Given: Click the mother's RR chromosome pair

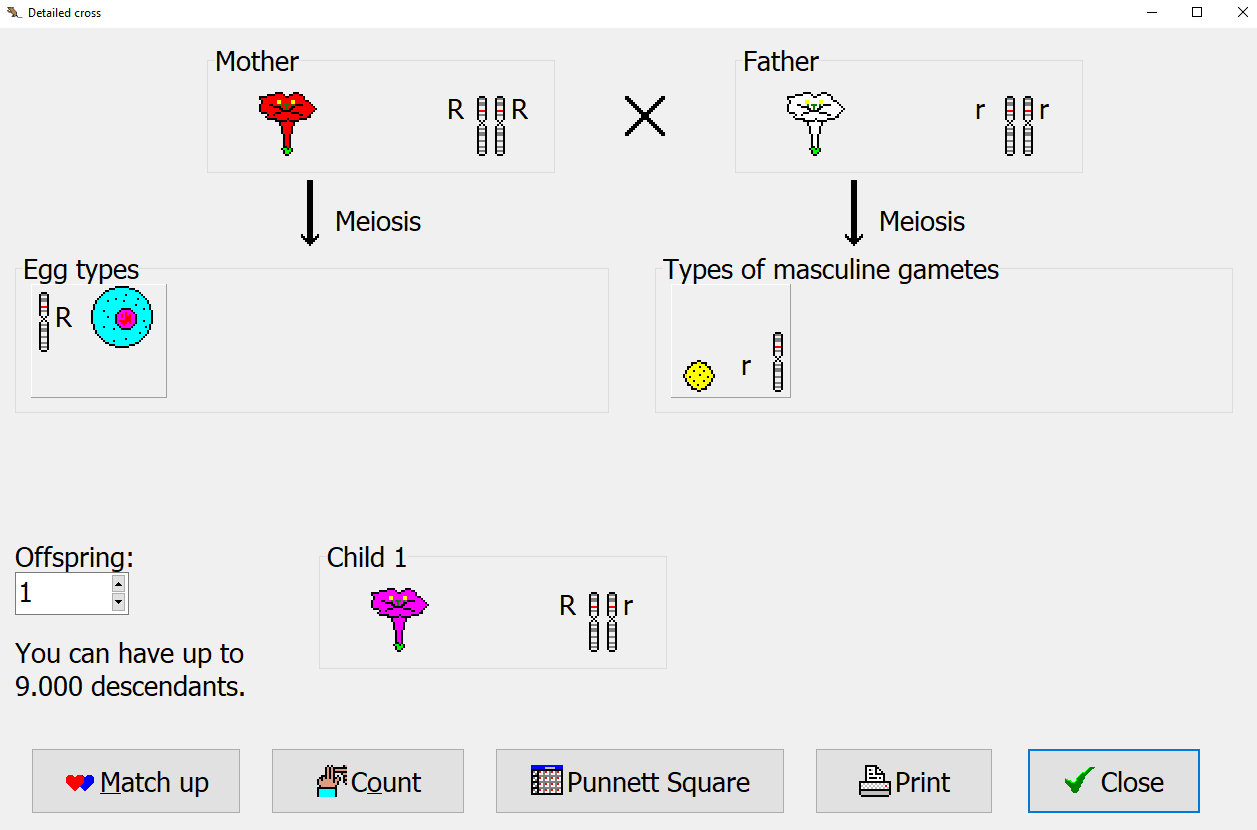Looking at the screenshot, I should coord(490,125).
